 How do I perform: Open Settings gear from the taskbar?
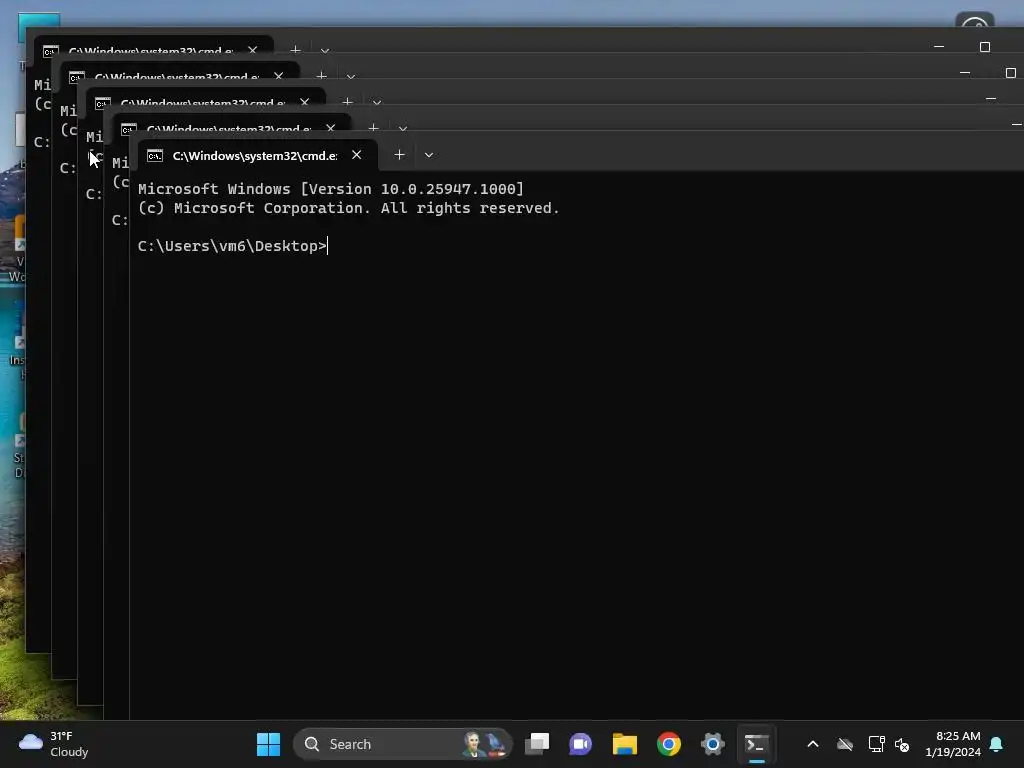tap(712, 744)
